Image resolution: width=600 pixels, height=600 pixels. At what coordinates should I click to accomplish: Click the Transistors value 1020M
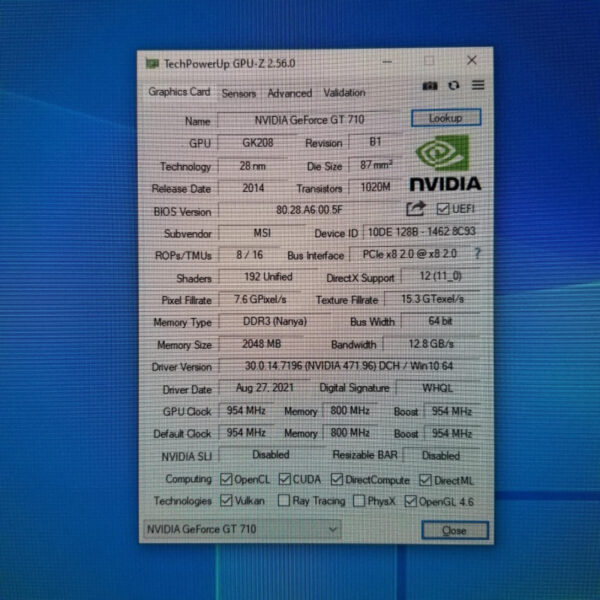tap(375, 187)
